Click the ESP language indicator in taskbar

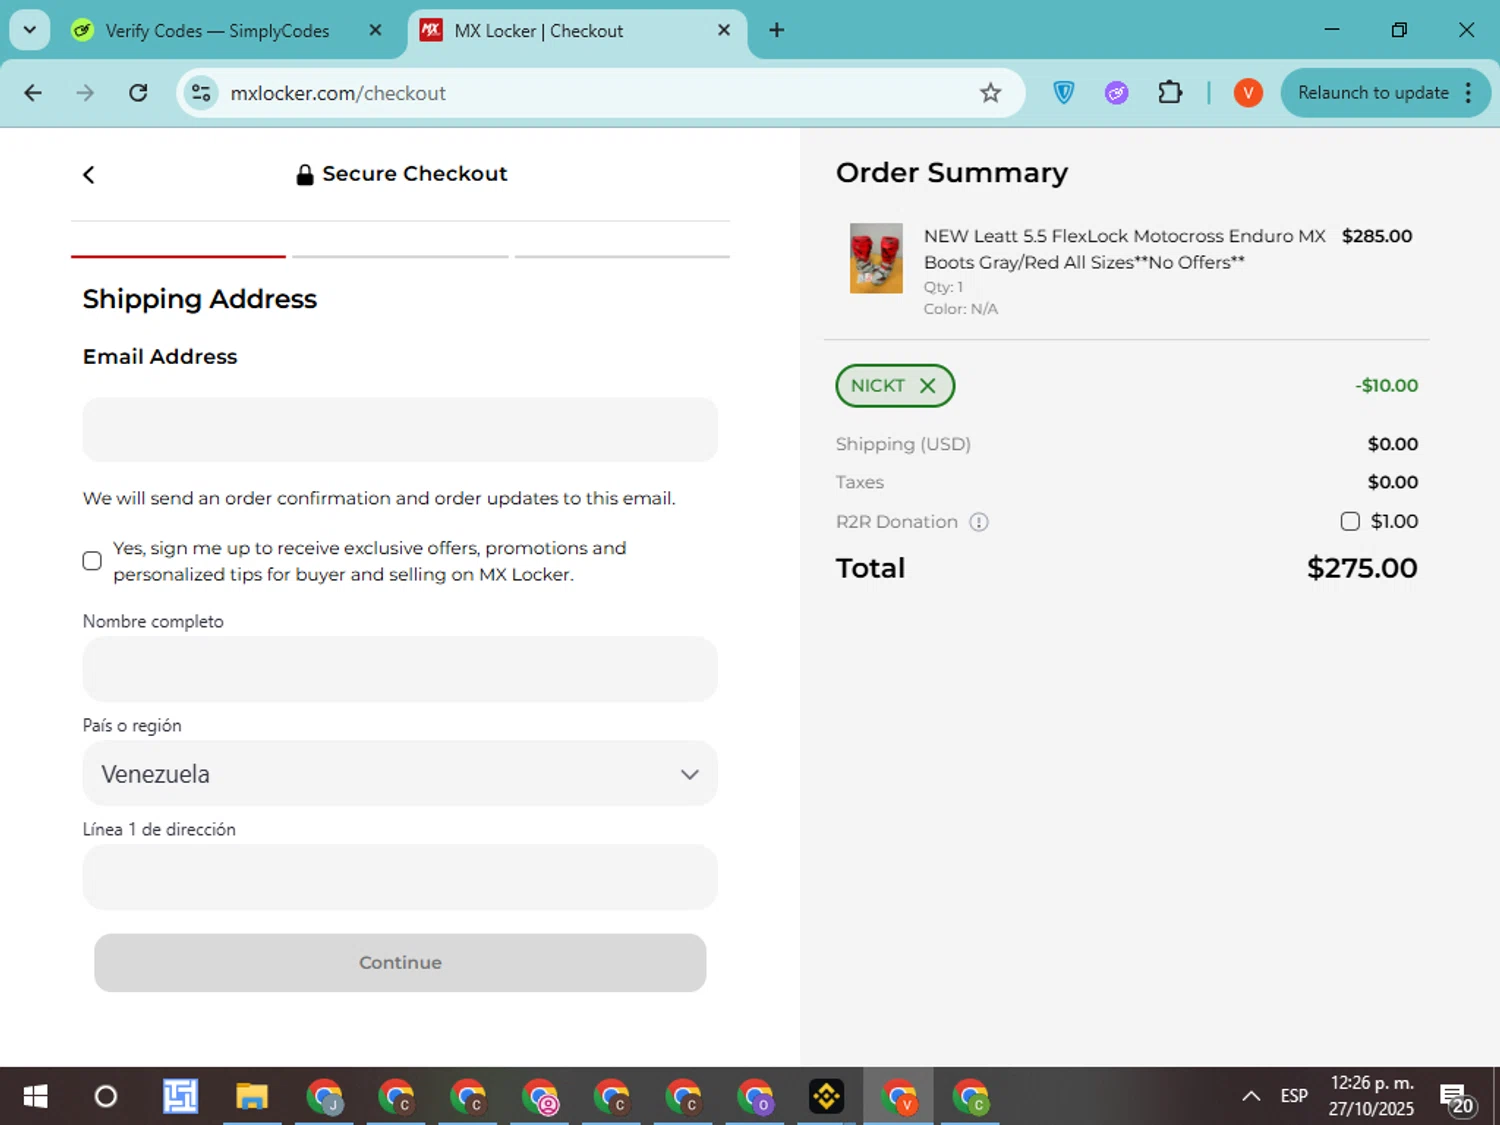tap(1294, 1096)
